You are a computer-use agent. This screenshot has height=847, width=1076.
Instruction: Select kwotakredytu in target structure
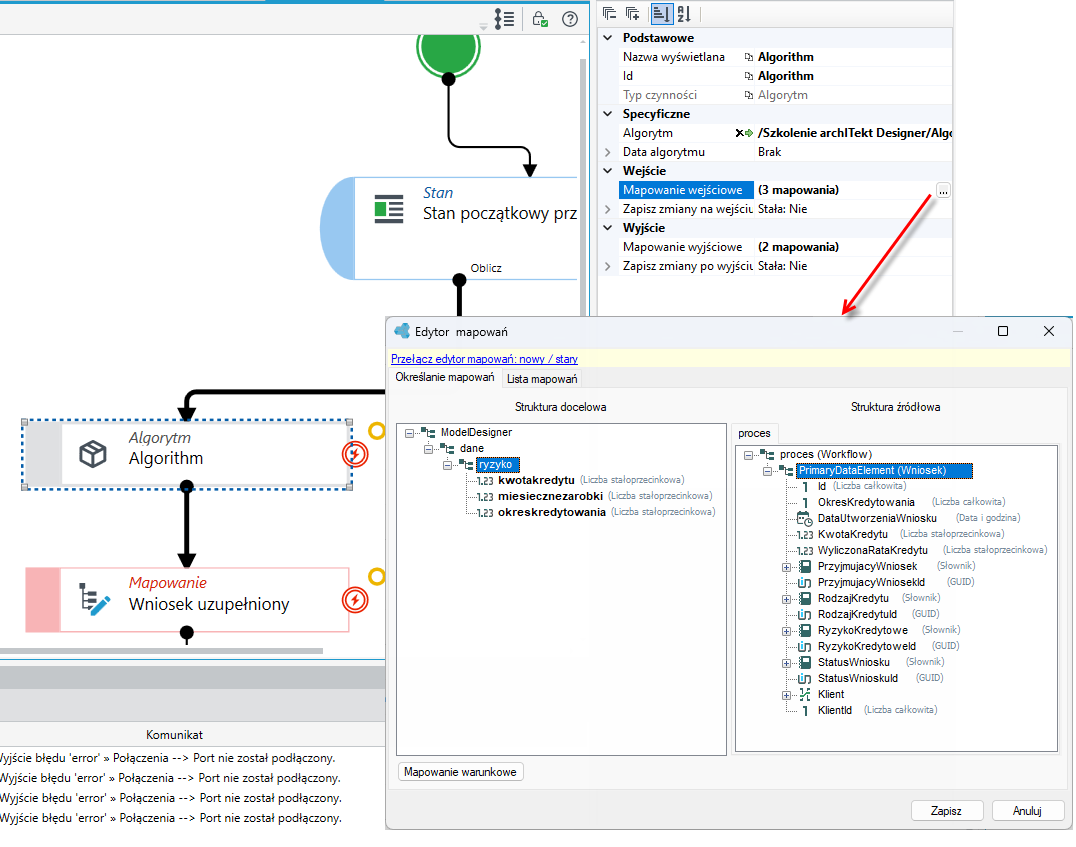[x=536, y=480]
